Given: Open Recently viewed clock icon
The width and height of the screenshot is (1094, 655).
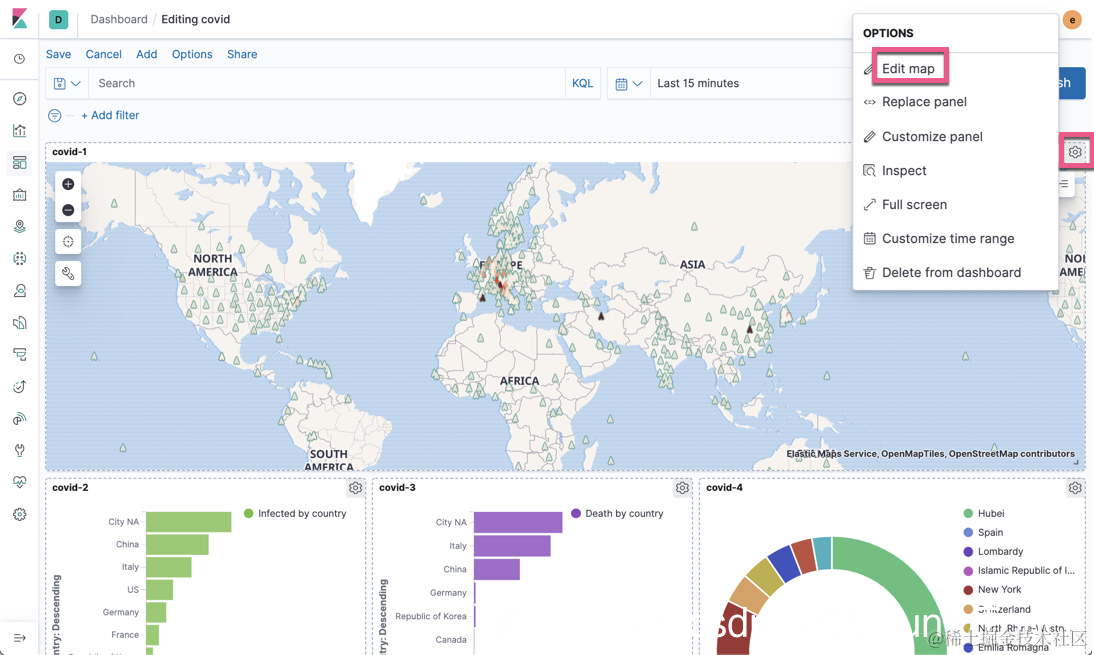Looking at the screenshot, I should (20, 59).
